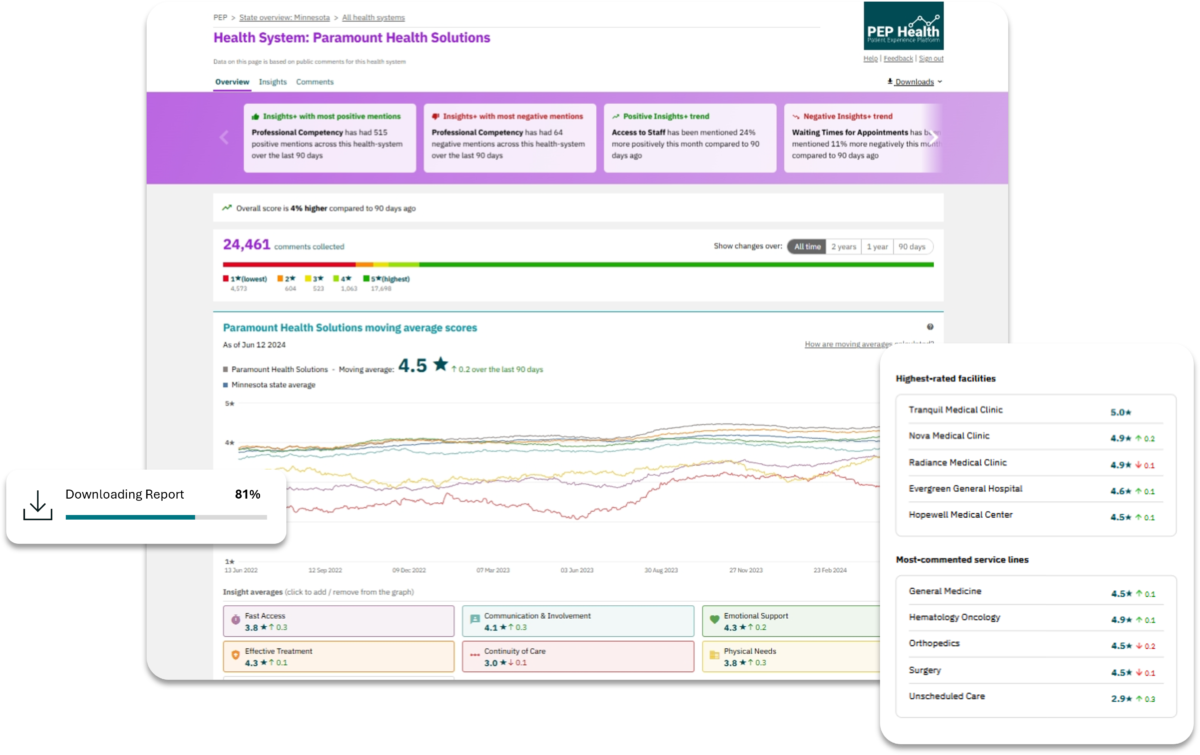Select the 90 days range option
Image resolution: width=1200 pixels, height=755 pixels.
(x=912, y=246)
